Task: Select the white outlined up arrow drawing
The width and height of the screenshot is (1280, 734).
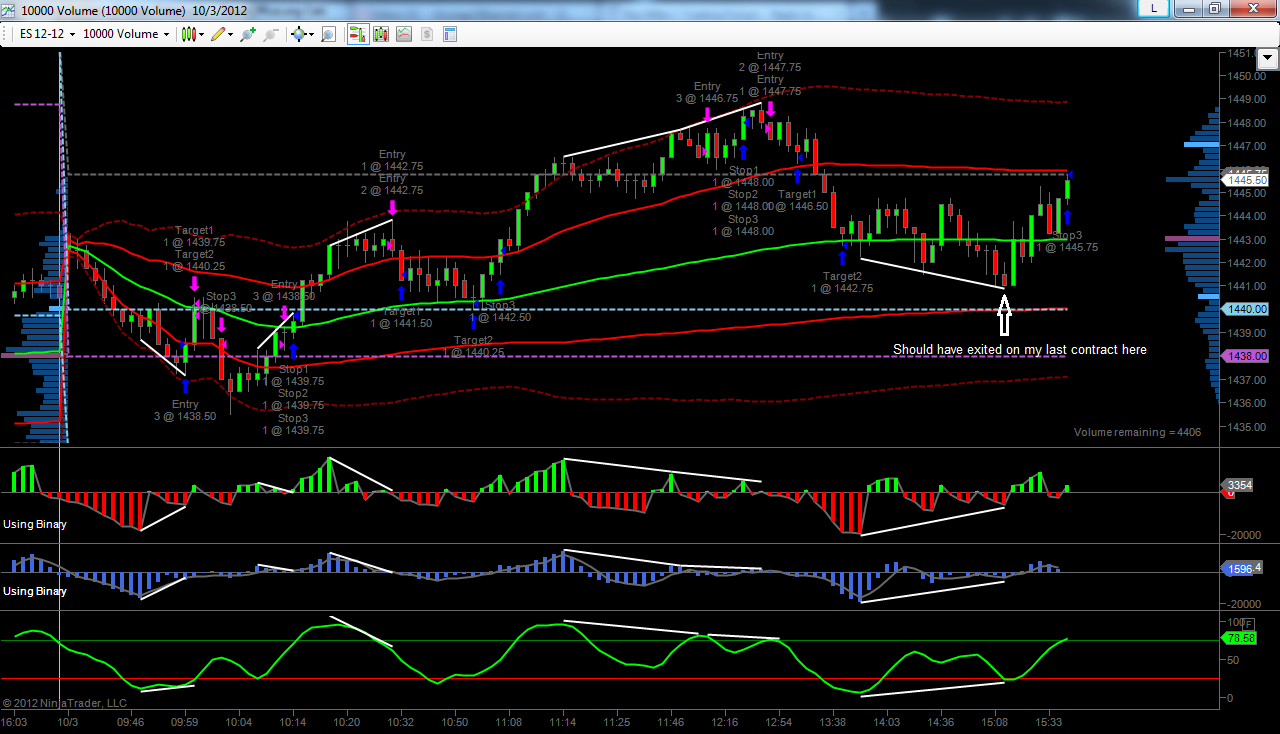Action: (x=1005, y=314)
